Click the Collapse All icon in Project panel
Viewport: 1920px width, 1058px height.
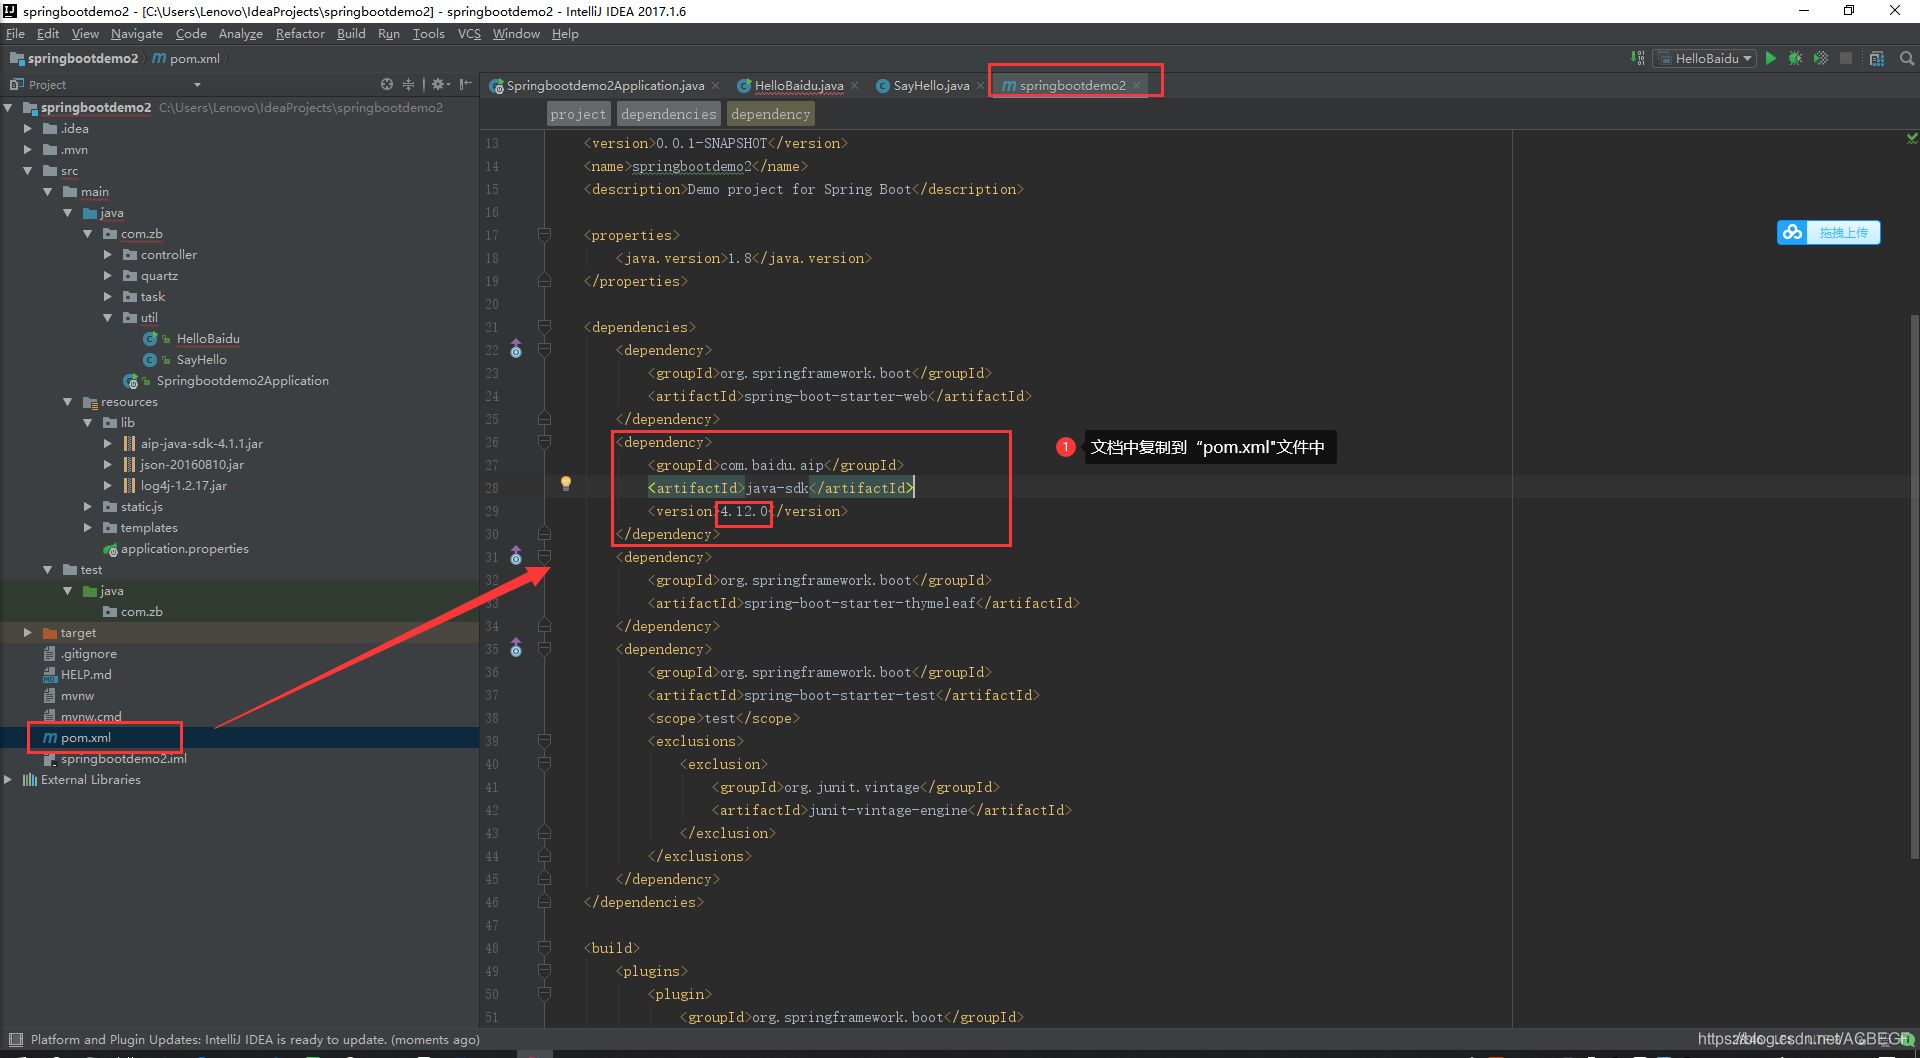409,85
